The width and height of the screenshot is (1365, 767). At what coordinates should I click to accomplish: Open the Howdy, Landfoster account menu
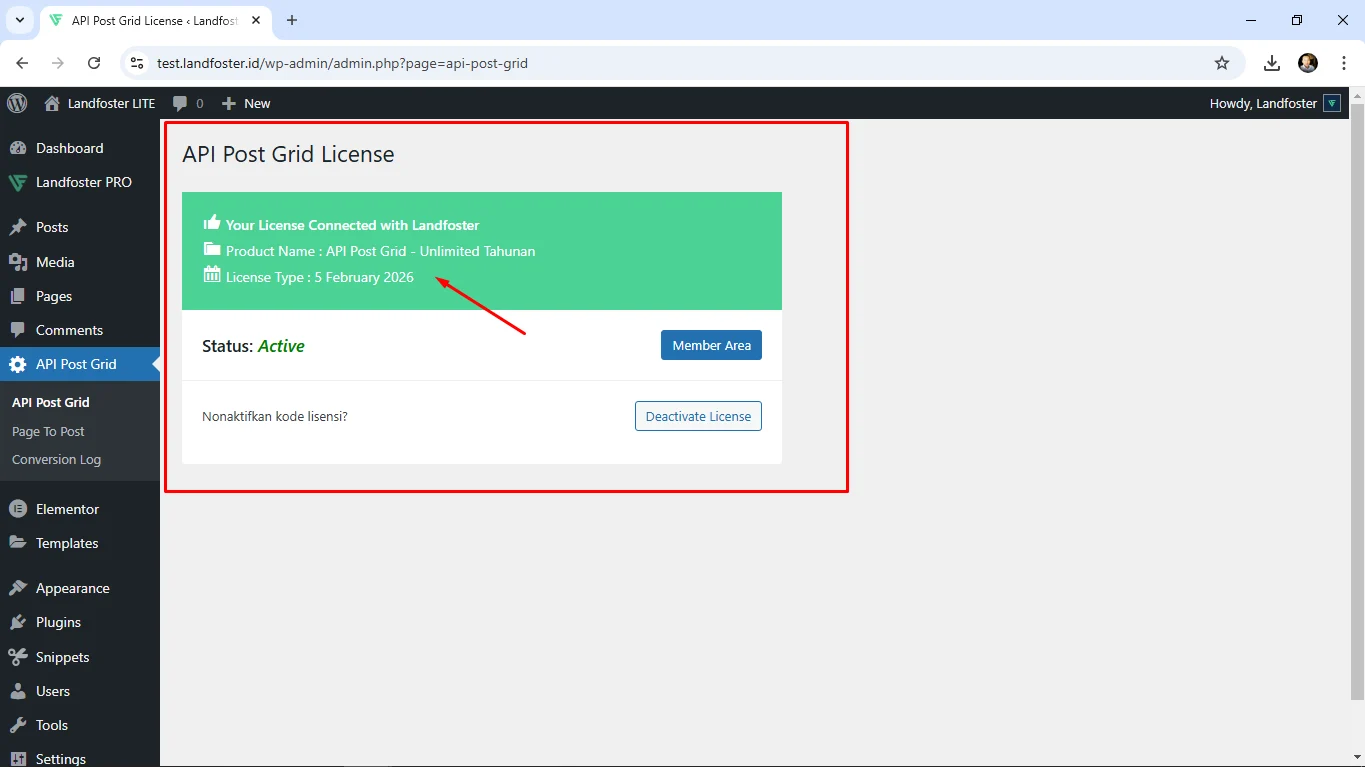coord(1275,103)
